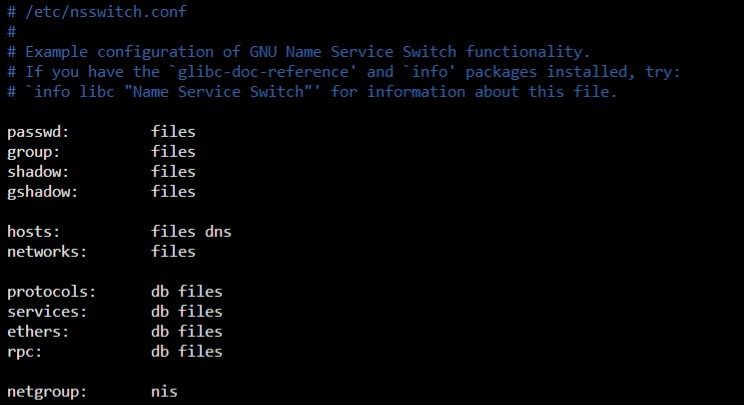Click the 'nis' value for netgroup
The height and width of the screenshot is (405, 744).
164,392
